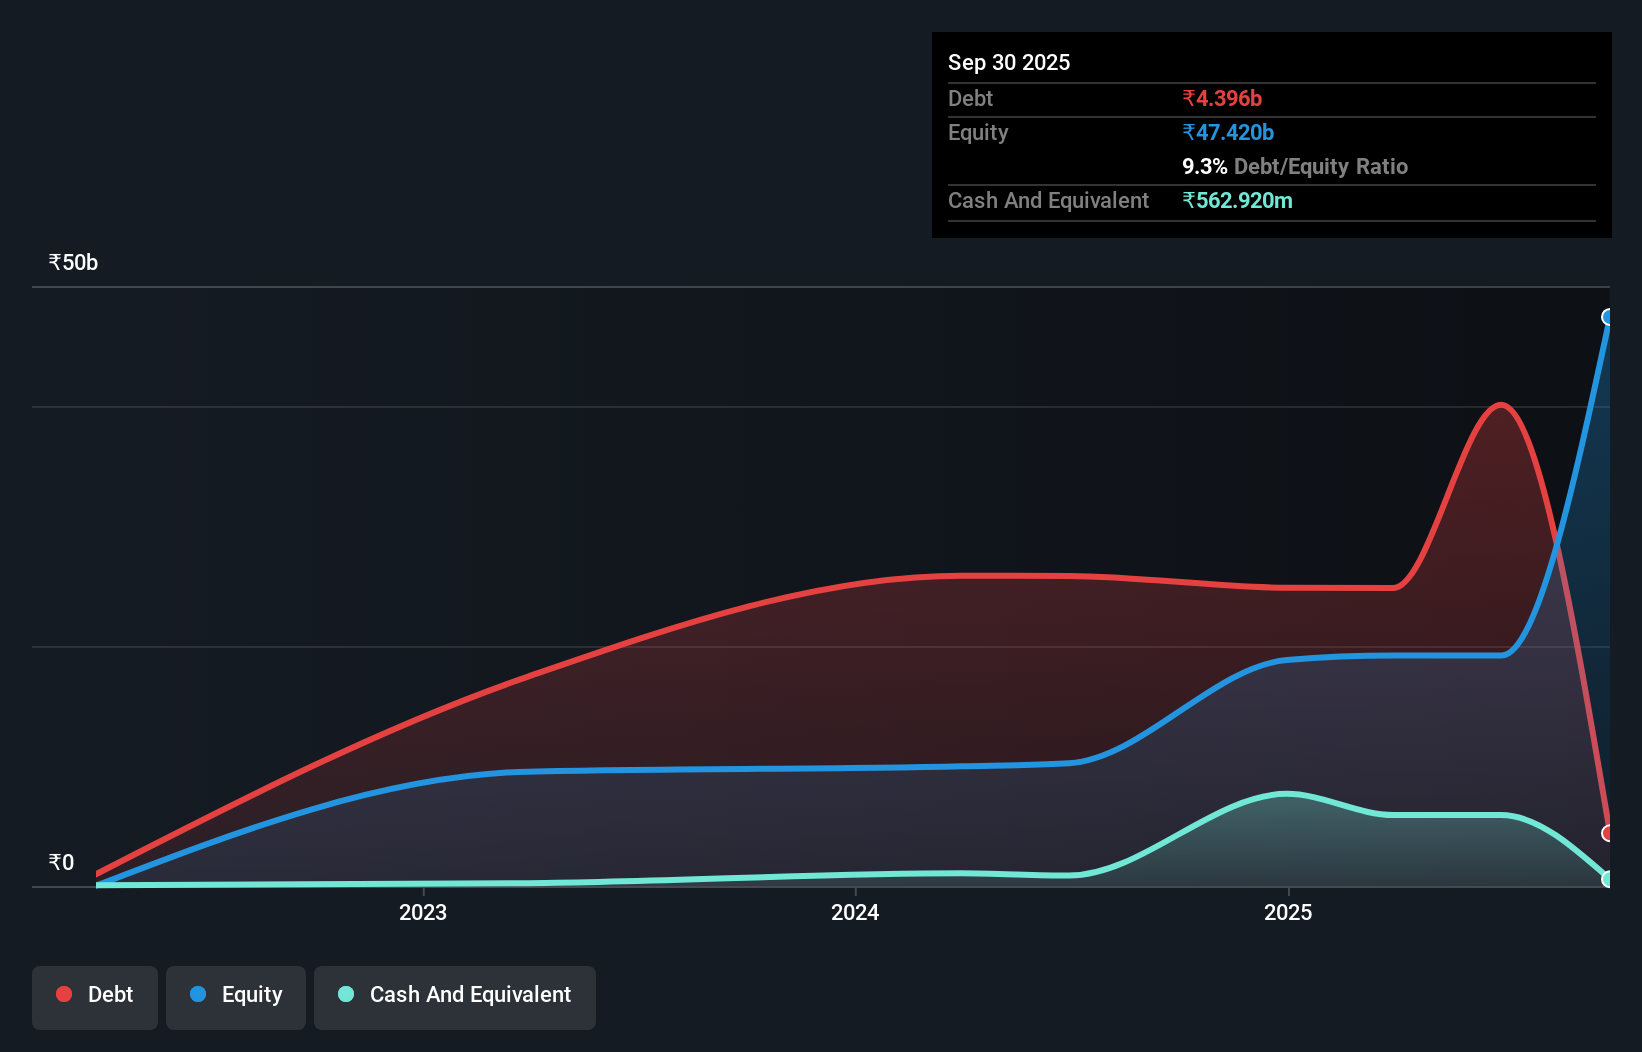Image resolution: width=1642 pixels, height=1052 pixels.
Task: Click the ₹50b gridline label
Action: pyautogui.click(x=72, y=262)
